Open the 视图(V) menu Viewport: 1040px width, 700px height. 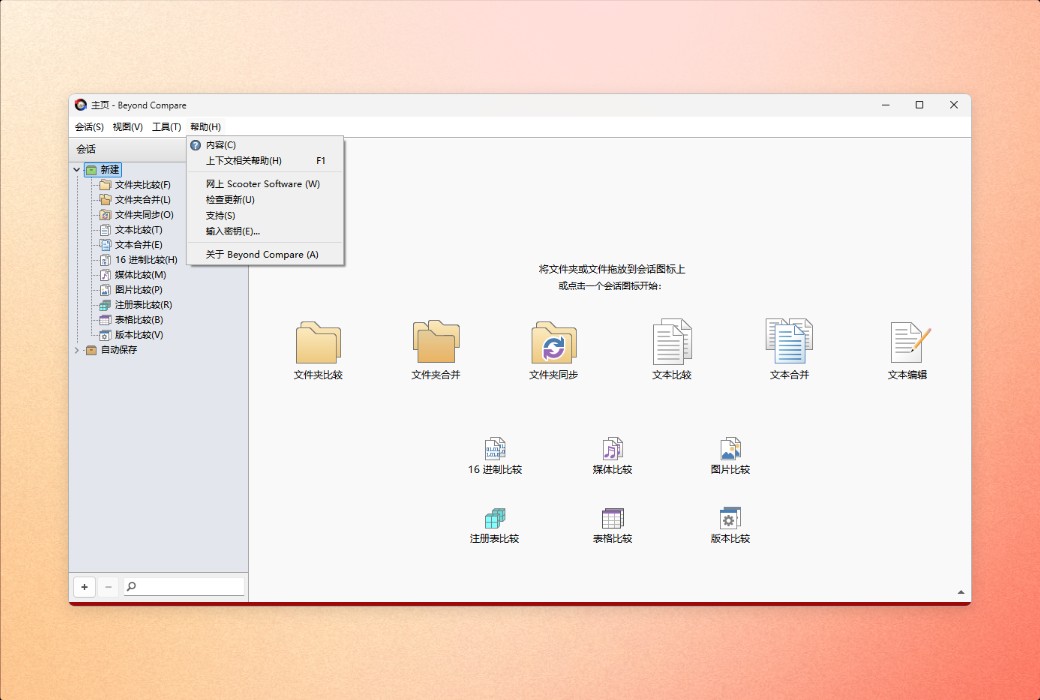[127, 127]
